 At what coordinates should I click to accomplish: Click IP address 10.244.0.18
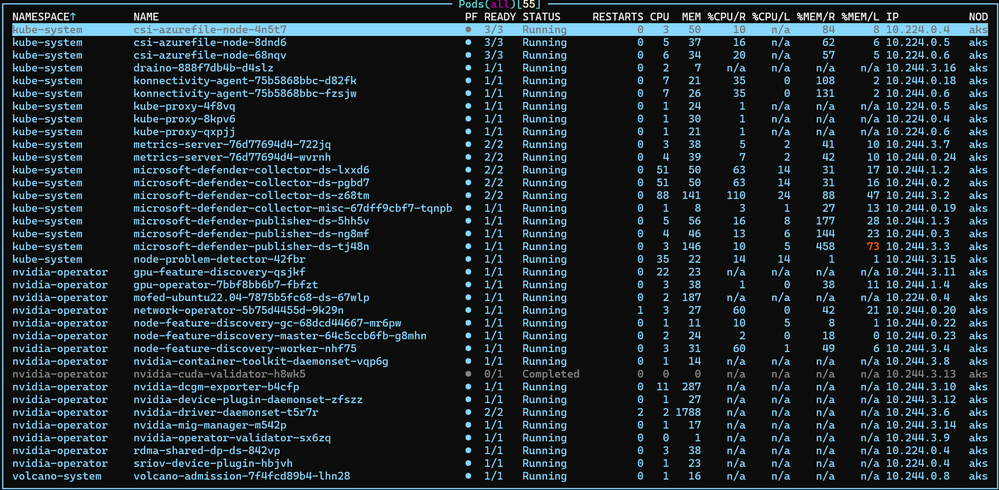click(921, 80)
